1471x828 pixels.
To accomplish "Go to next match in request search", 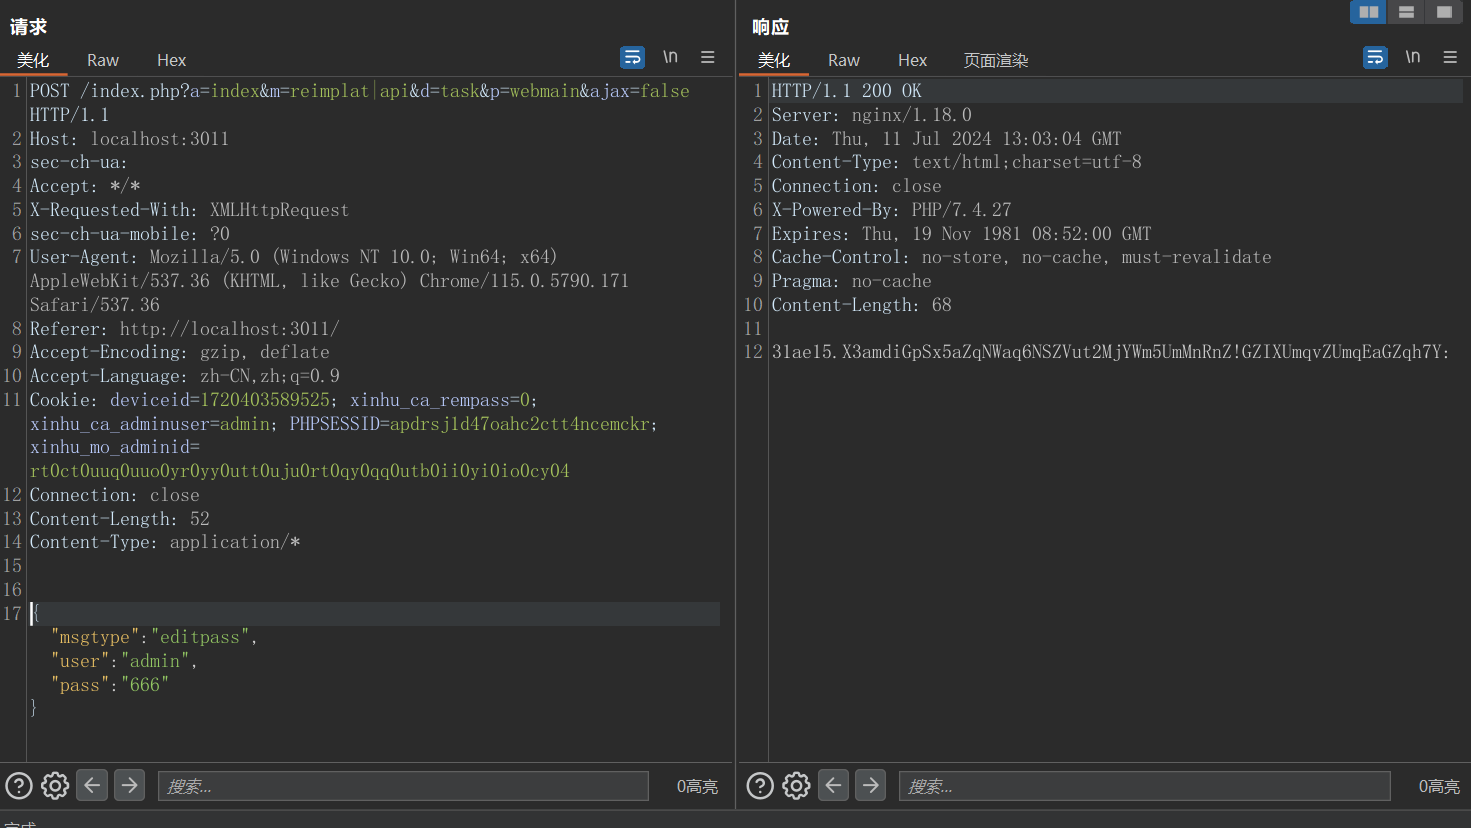I will coord(129,786).
